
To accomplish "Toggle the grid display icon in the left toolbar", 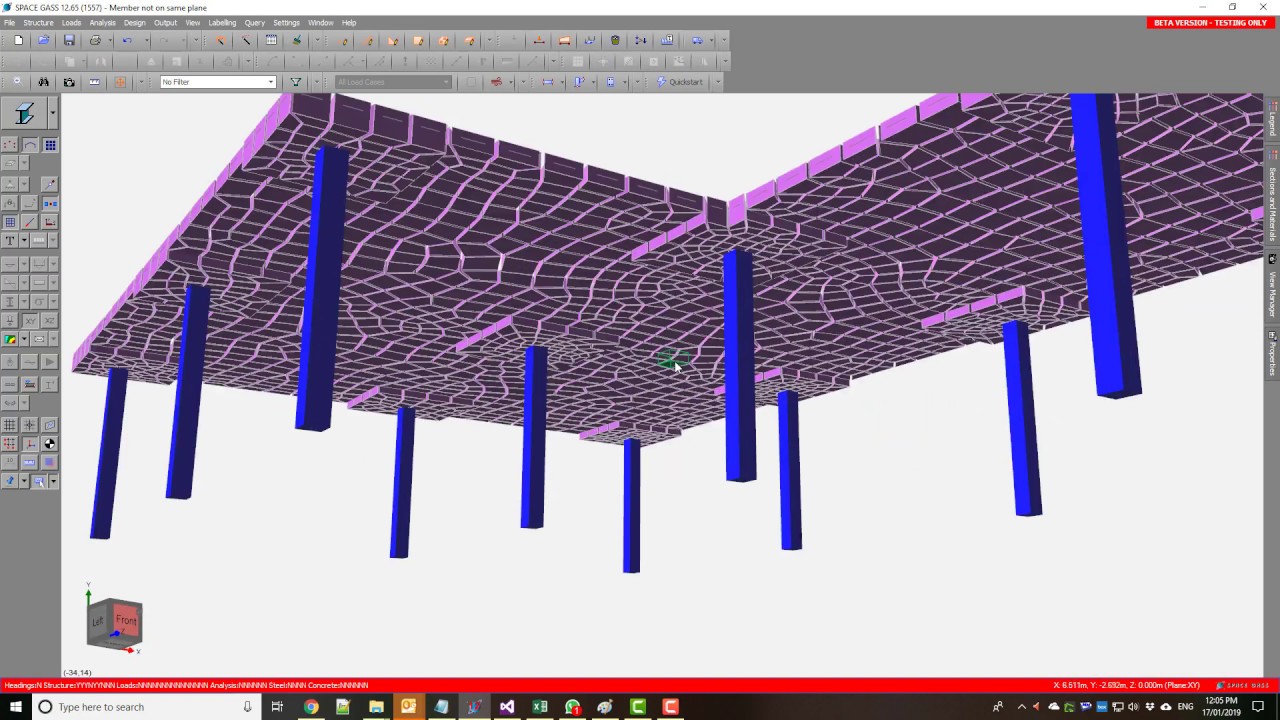I will [10, 425].
